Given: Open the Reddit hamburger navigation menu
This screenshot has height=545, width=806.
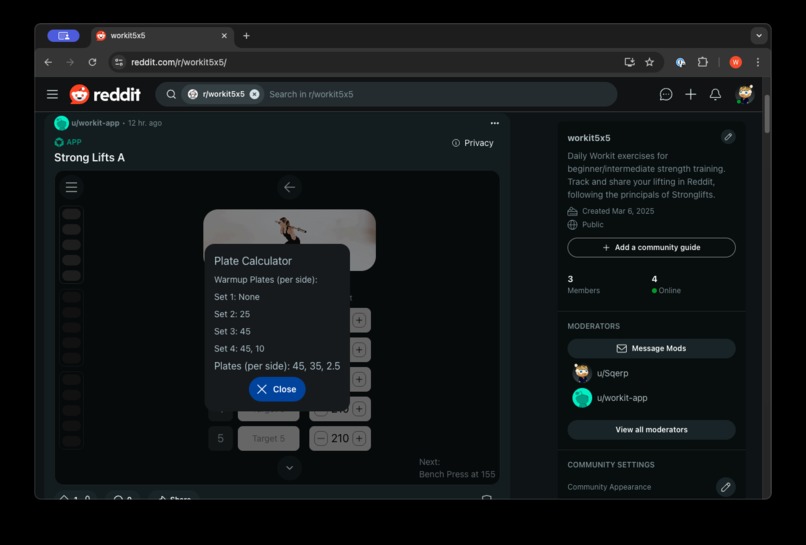Looking at the screenshot, I should [52, 94].
